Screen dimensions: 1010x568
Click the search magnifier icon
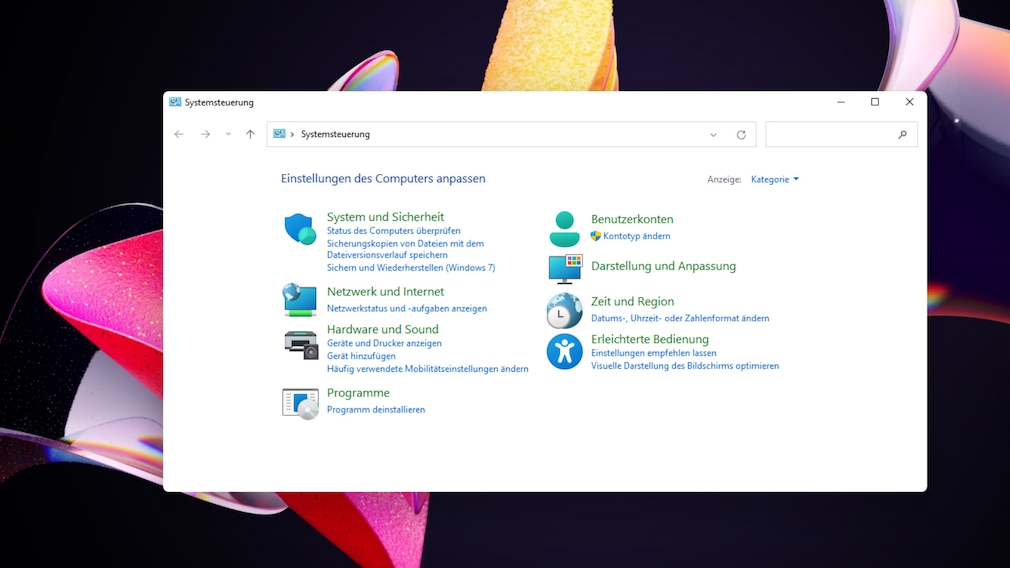[x=902, y=135]
